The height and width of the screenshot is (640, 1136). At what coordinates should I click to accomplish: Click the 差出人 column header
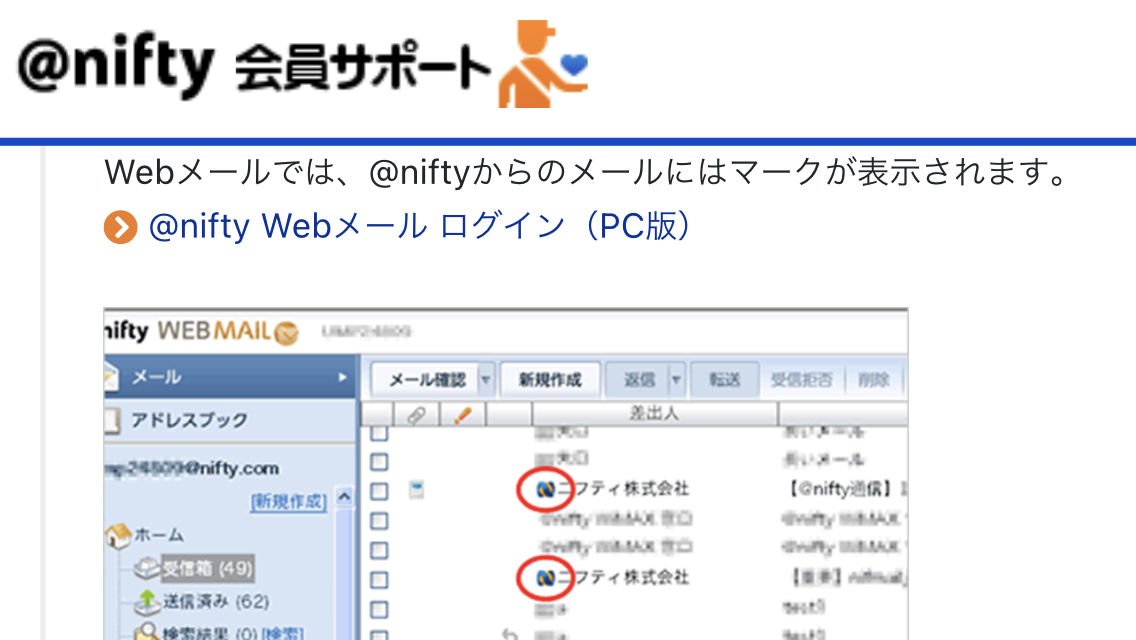[x=654, y=414]
